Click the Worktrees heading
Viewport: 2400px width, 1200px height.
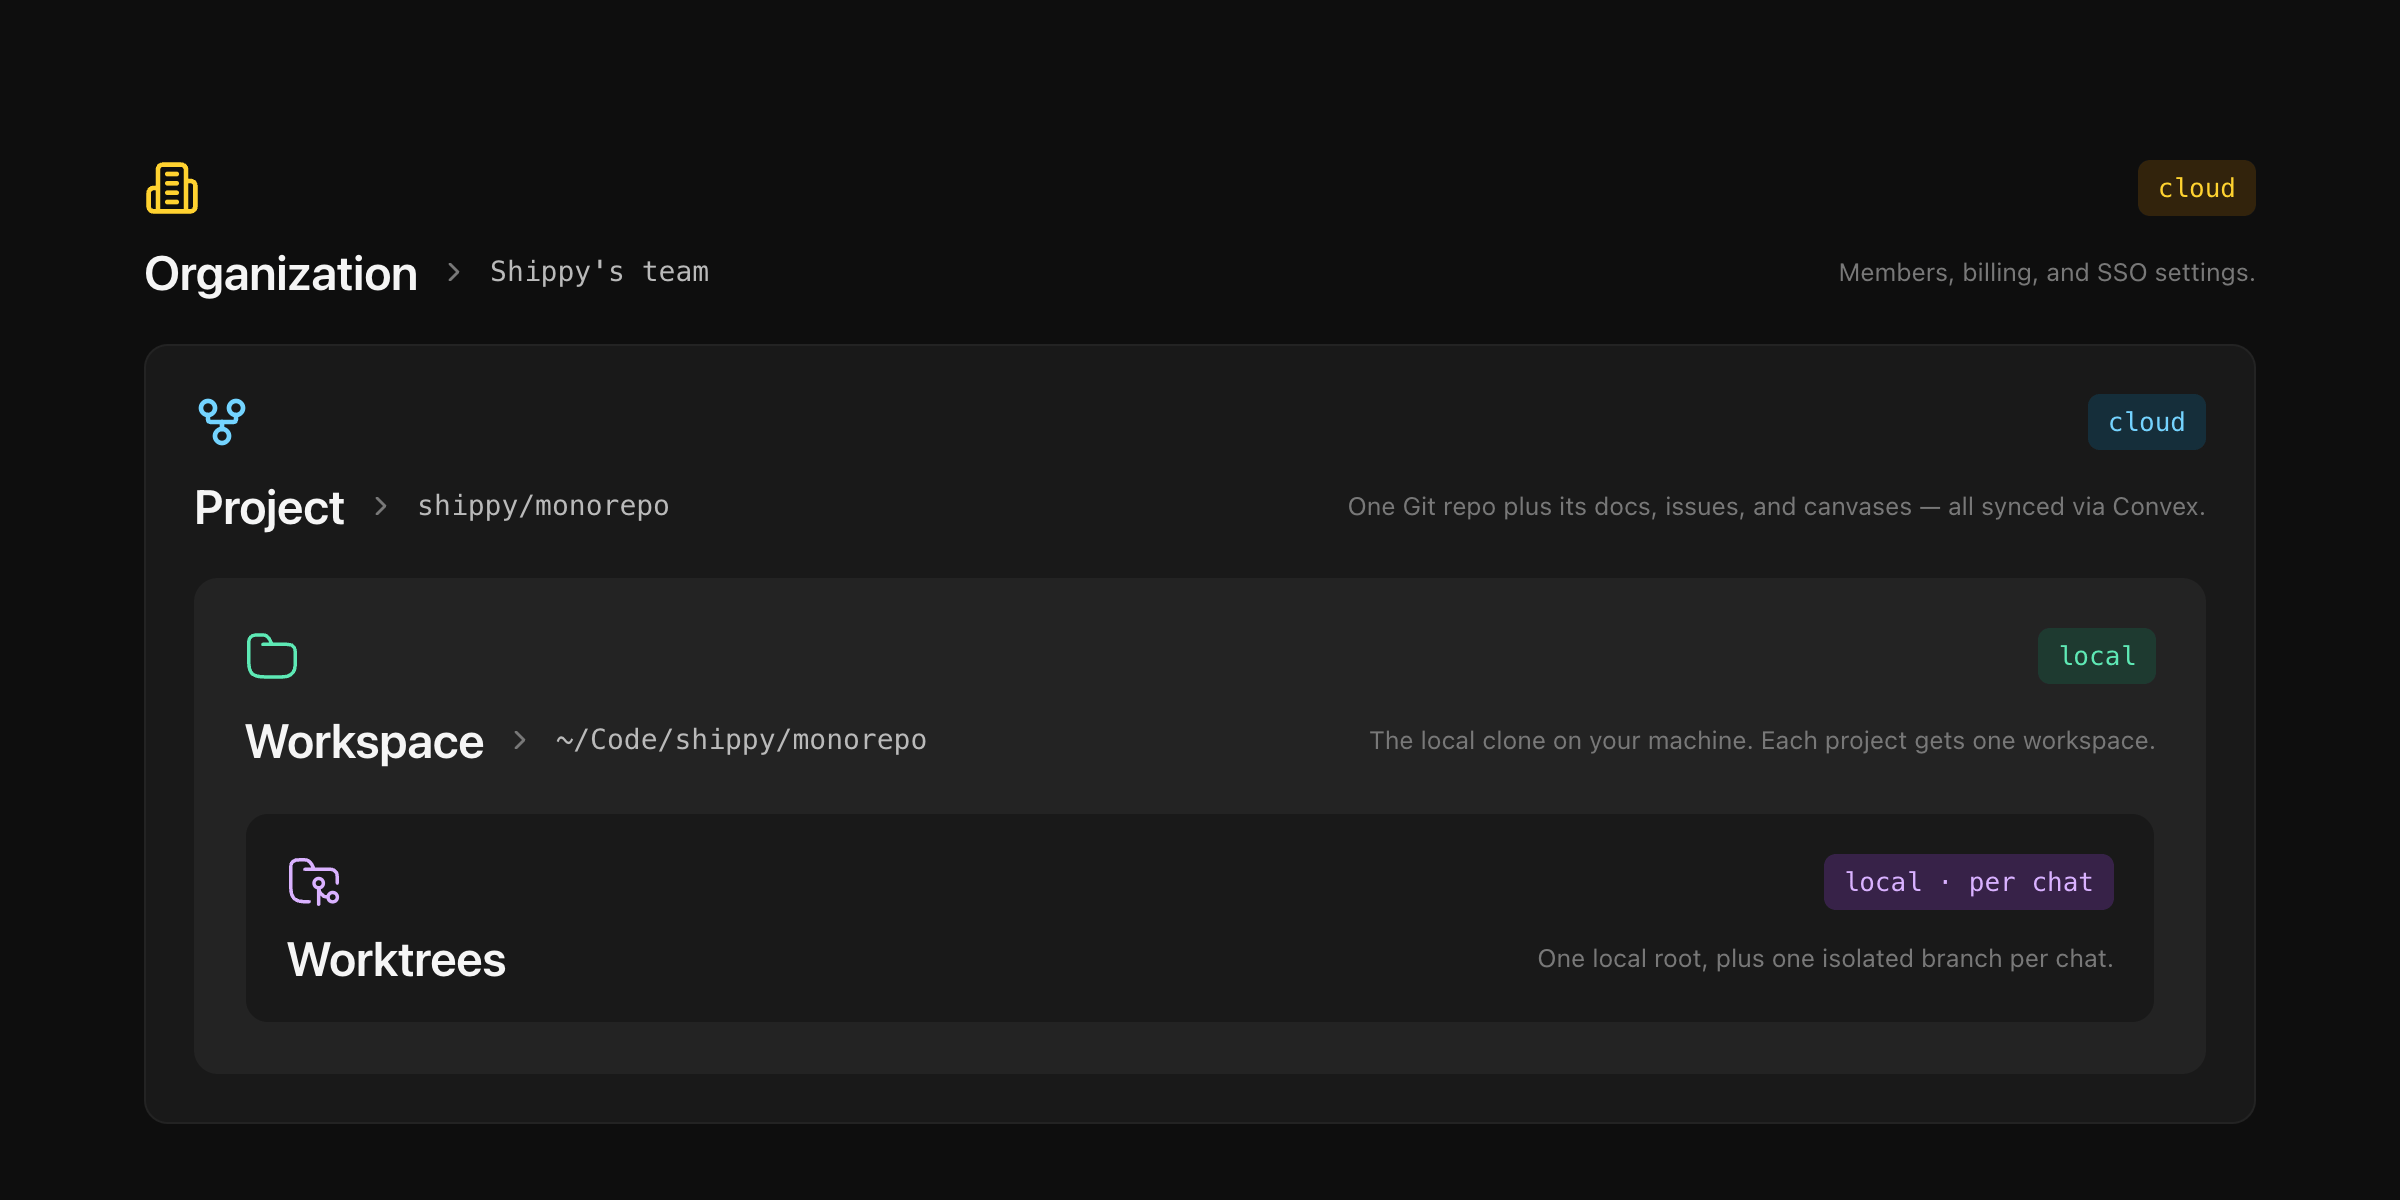[x=396, y=960]
